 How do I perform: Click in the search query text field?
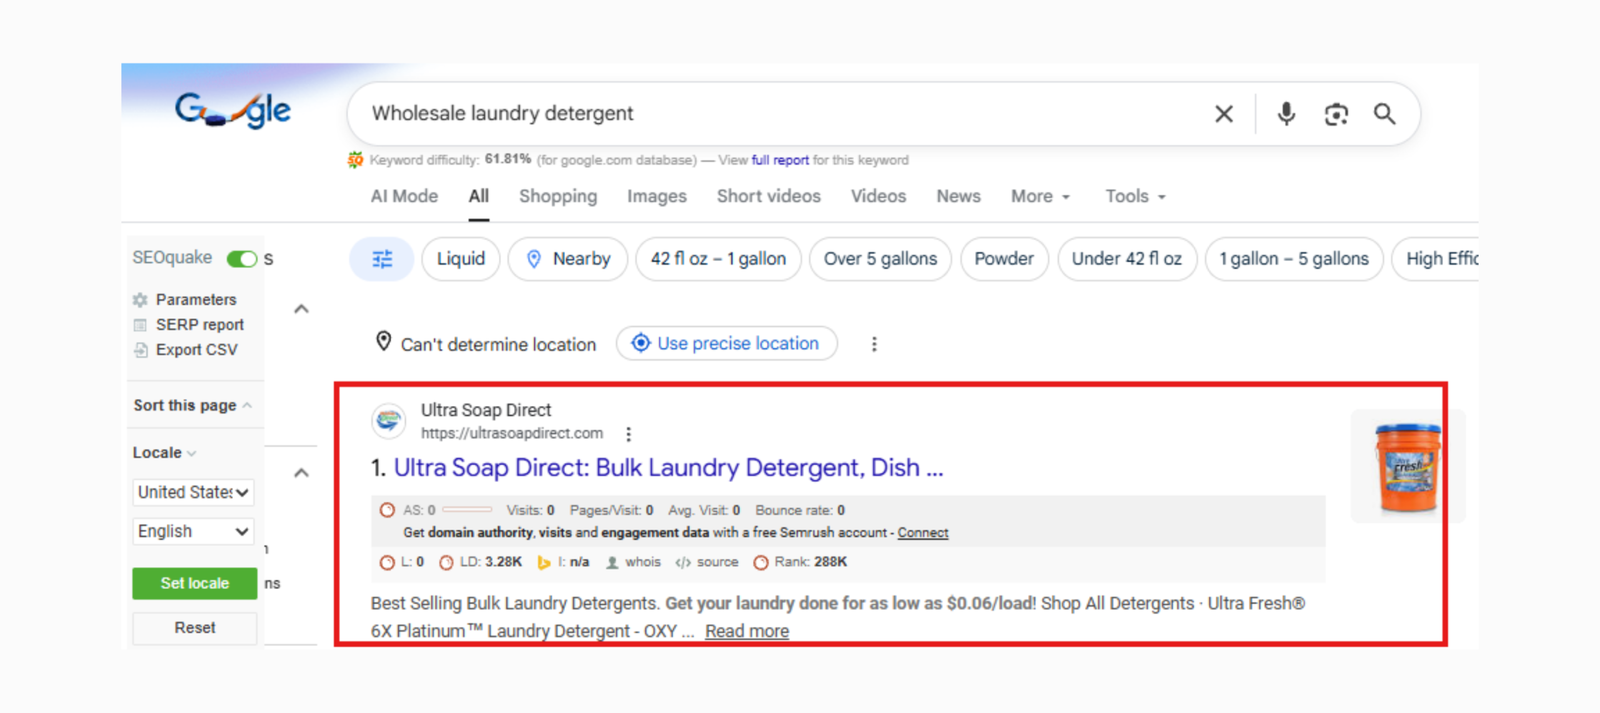pos(780,114)
